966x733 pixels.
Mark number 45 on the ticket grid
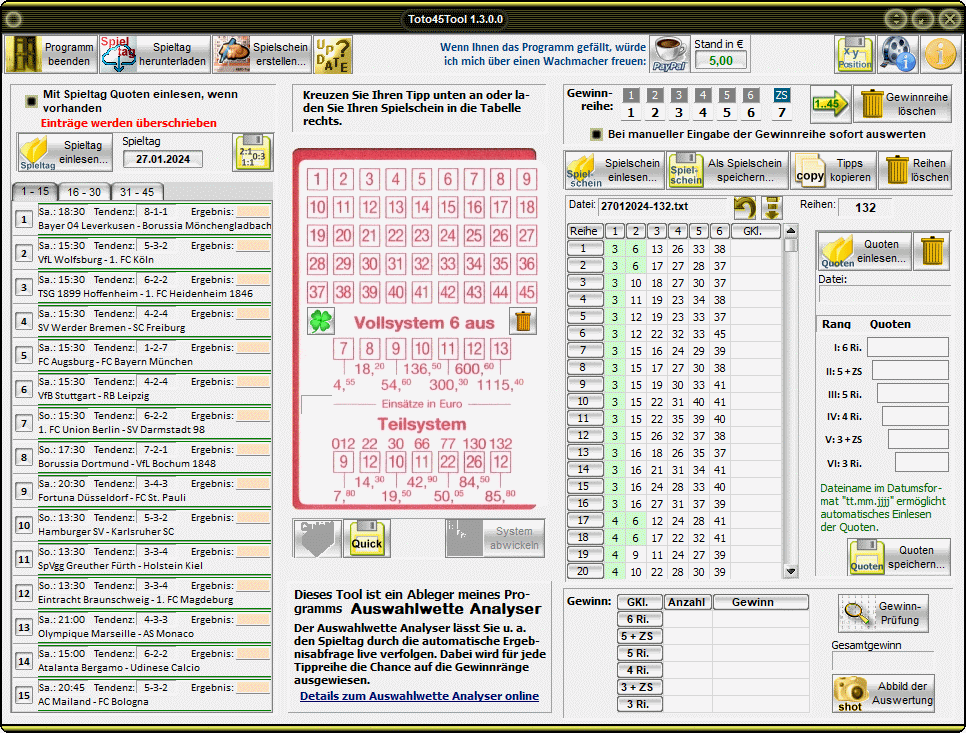point(526,292)
